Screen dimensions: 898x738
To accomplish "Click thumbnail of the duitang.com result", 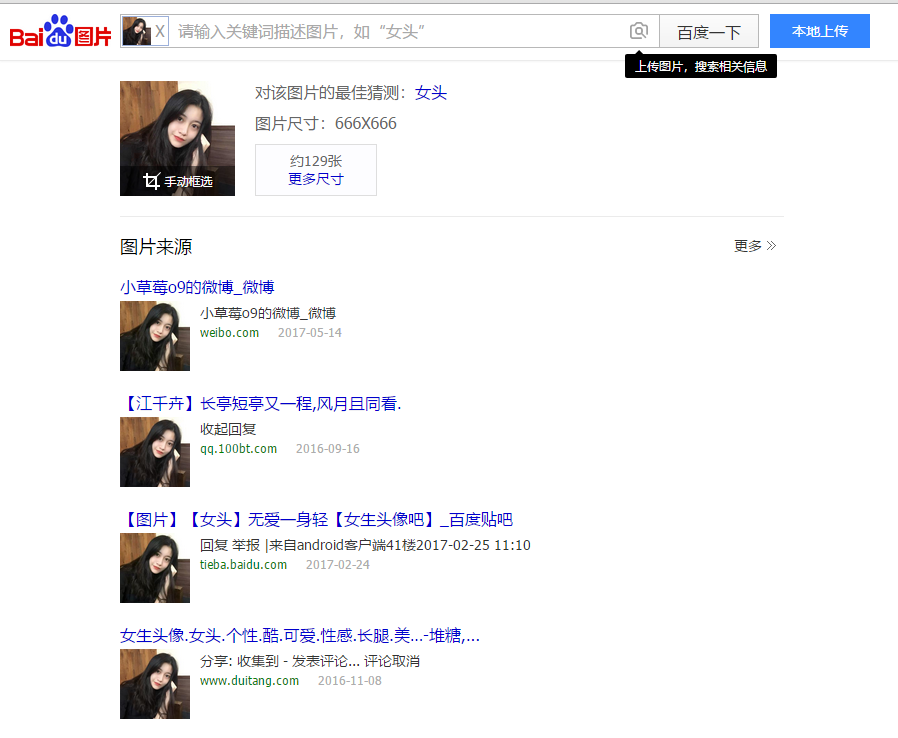I will click(155, 684).
